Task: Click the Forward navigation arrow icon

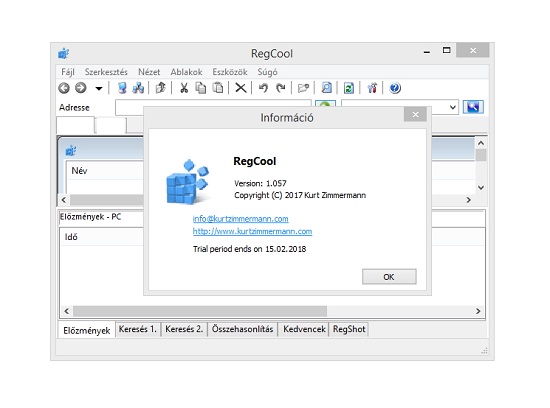Action: [x=81, y=88]
